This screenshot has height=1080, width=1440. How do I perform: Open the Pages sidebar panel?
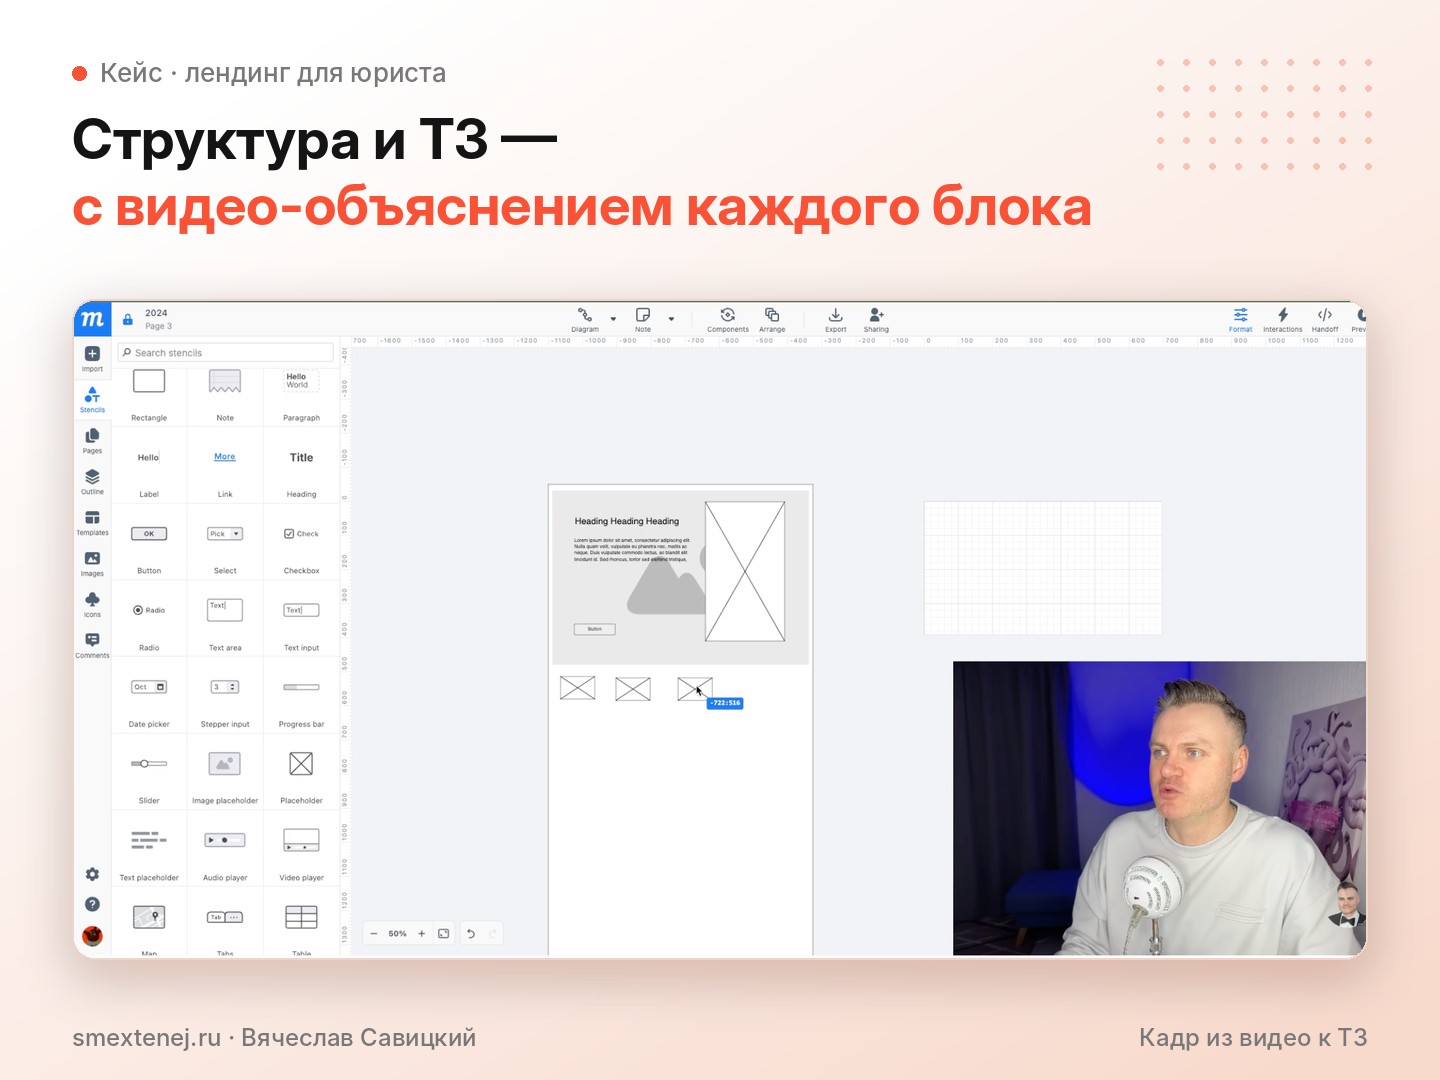click(x=92, y=441)
